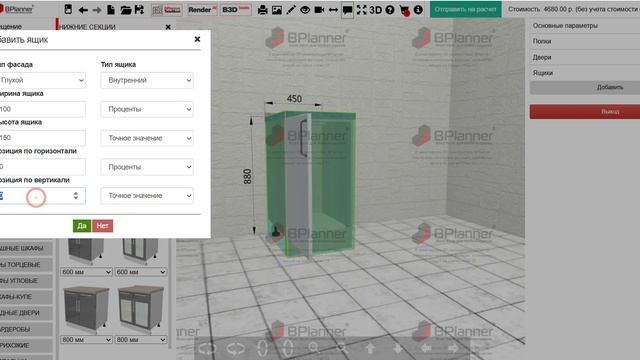Expand the Двери section

point(584,57)
